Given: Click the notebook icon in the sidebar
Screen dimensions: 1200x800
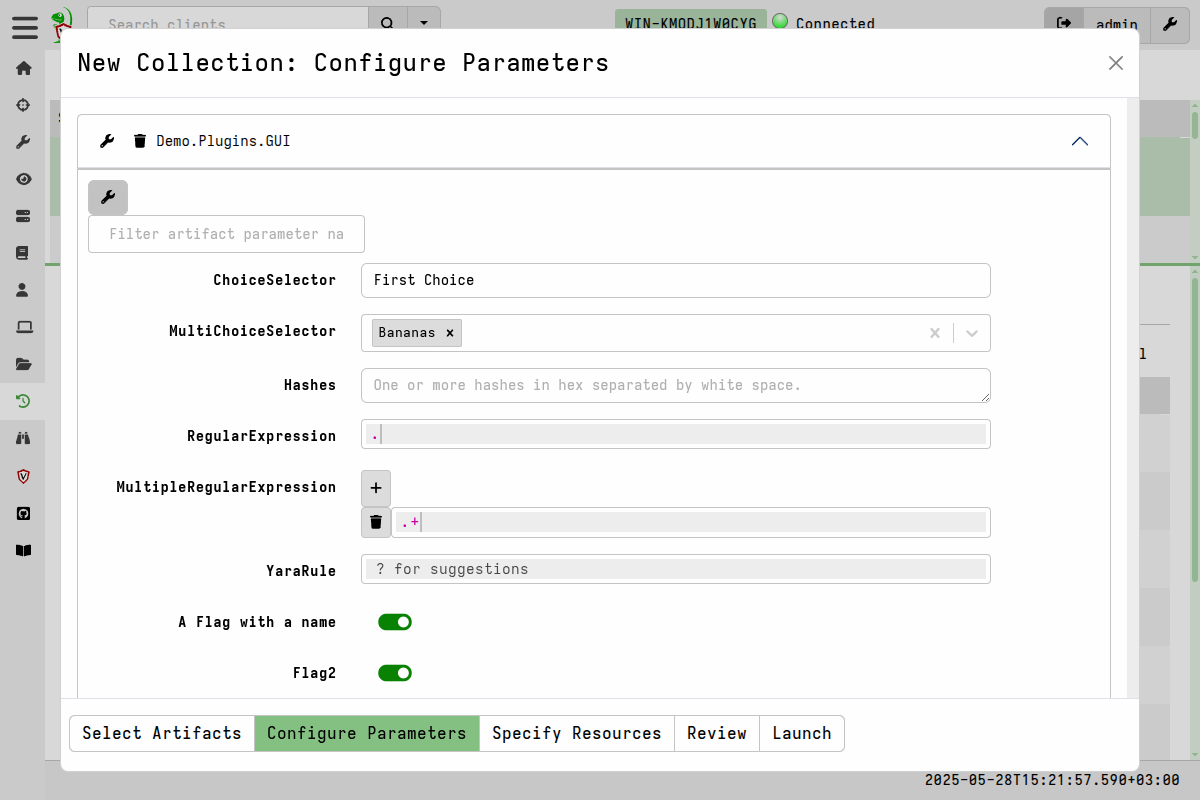Looking at the screenshot, I should coord(23,252).
